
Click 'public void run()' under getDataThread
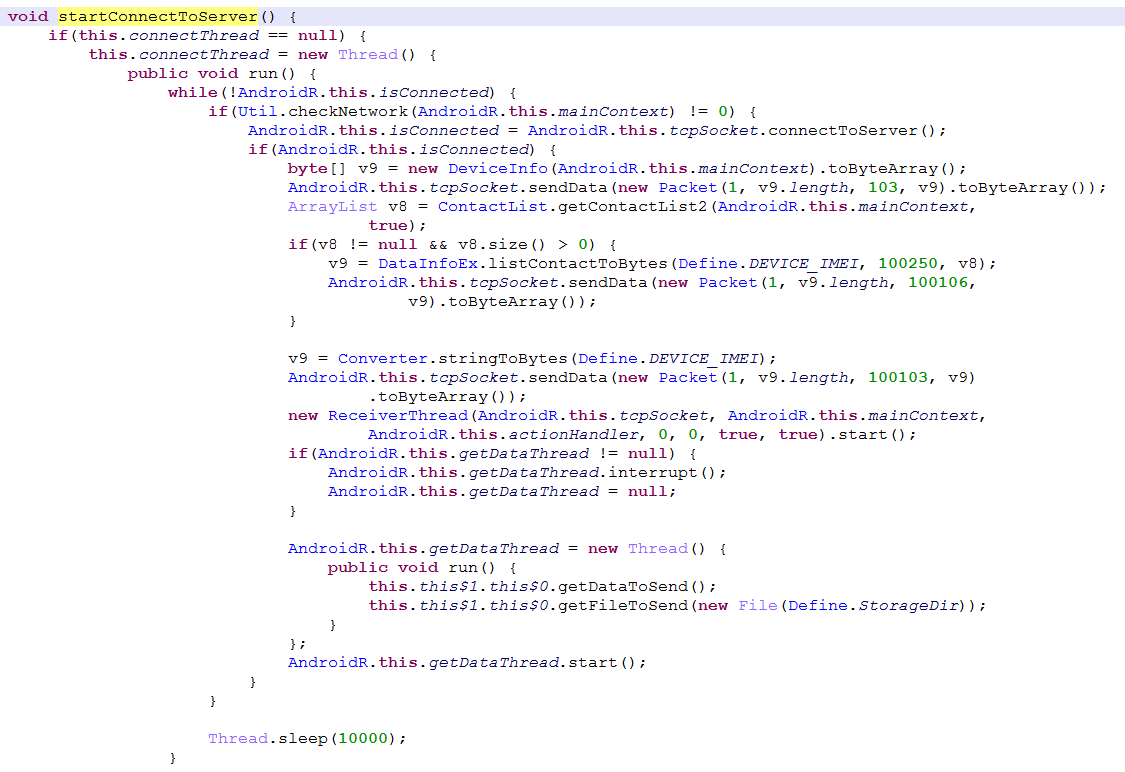coord(412,568)
